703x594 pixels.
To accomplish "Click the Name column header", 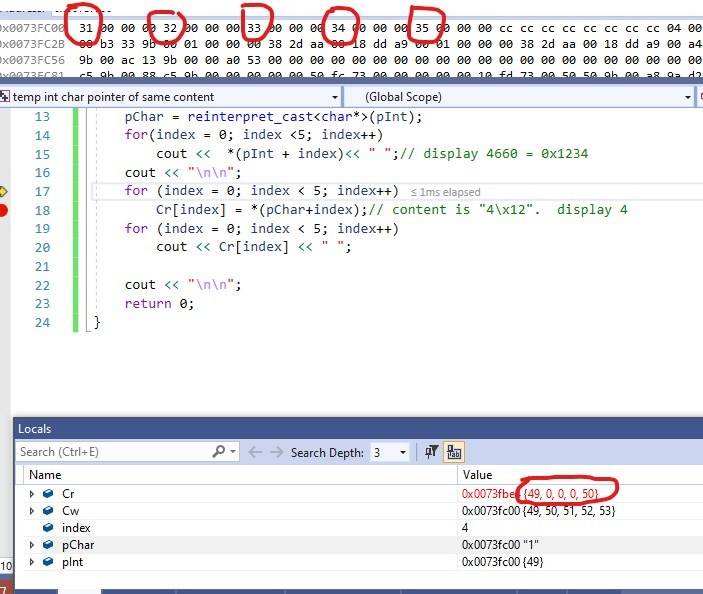I will pos(45,475).
